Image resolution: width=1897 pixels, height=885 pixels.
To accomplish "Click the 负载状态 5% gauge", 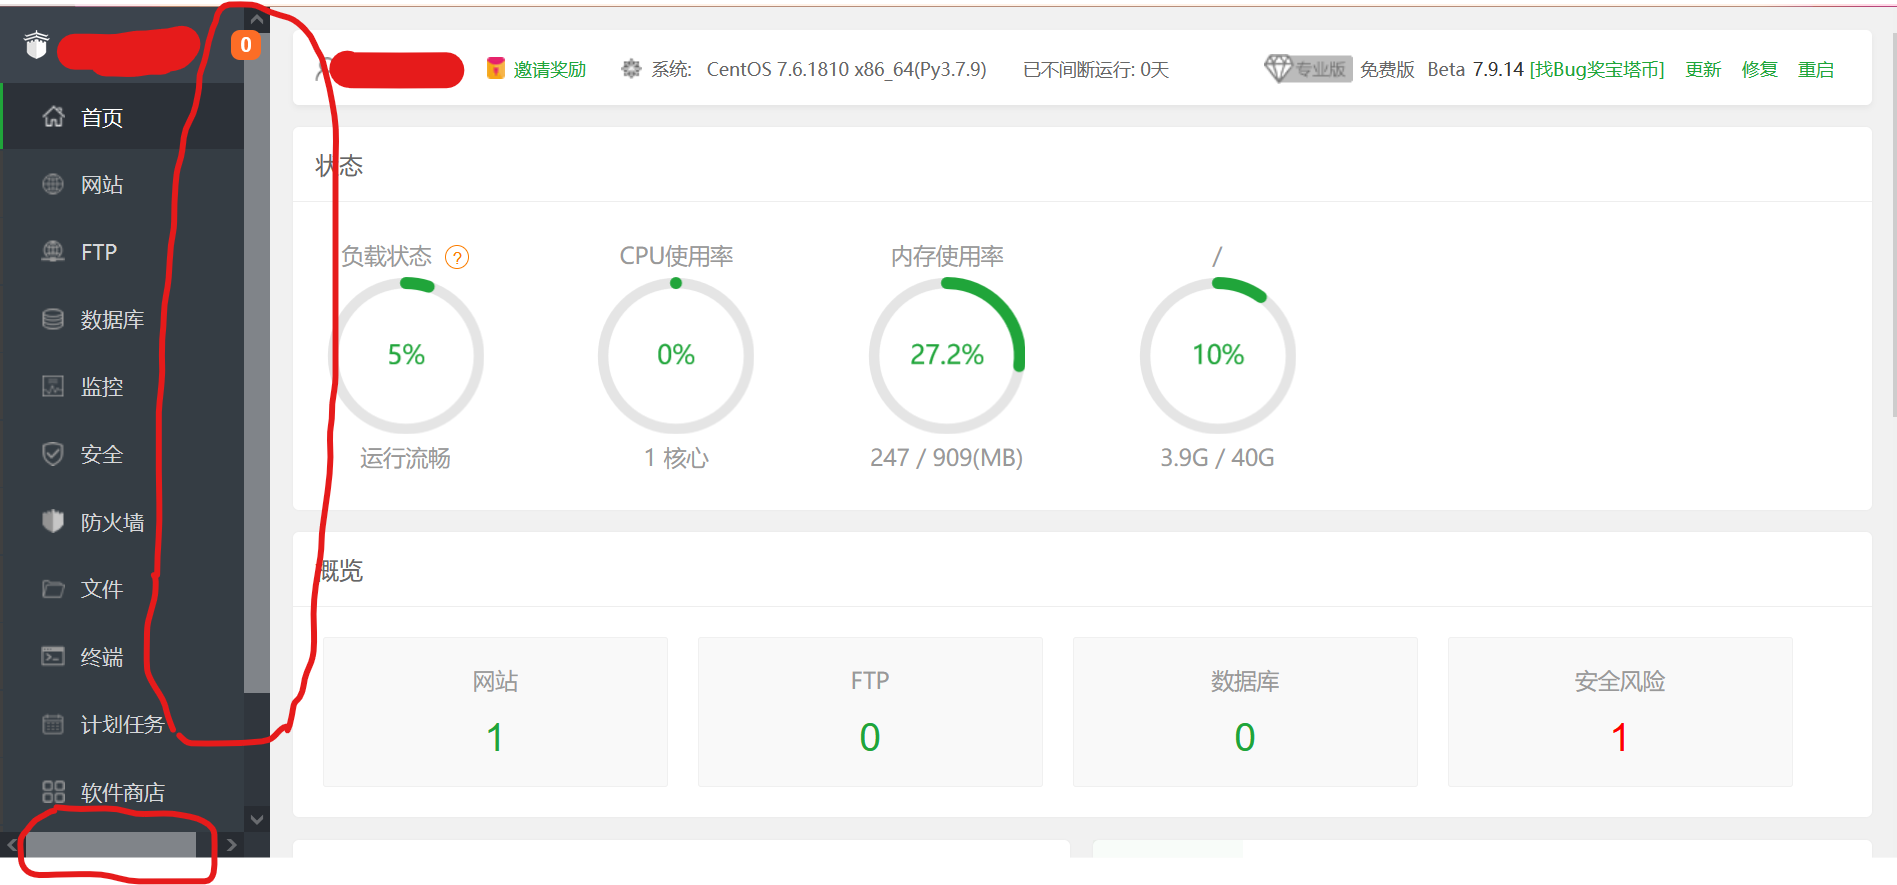I will pos(406,355).
